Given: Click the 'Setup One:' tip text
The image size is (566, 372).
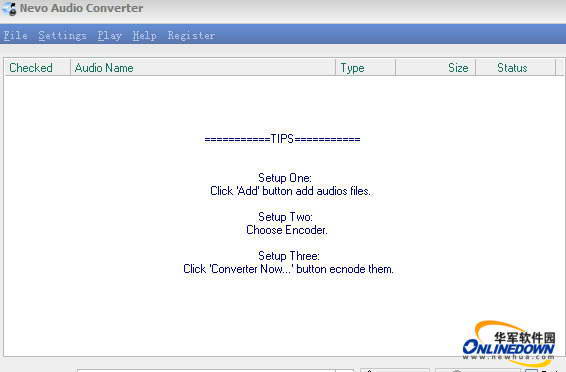Looking at the screenshot, I should (x=285, y=178).
